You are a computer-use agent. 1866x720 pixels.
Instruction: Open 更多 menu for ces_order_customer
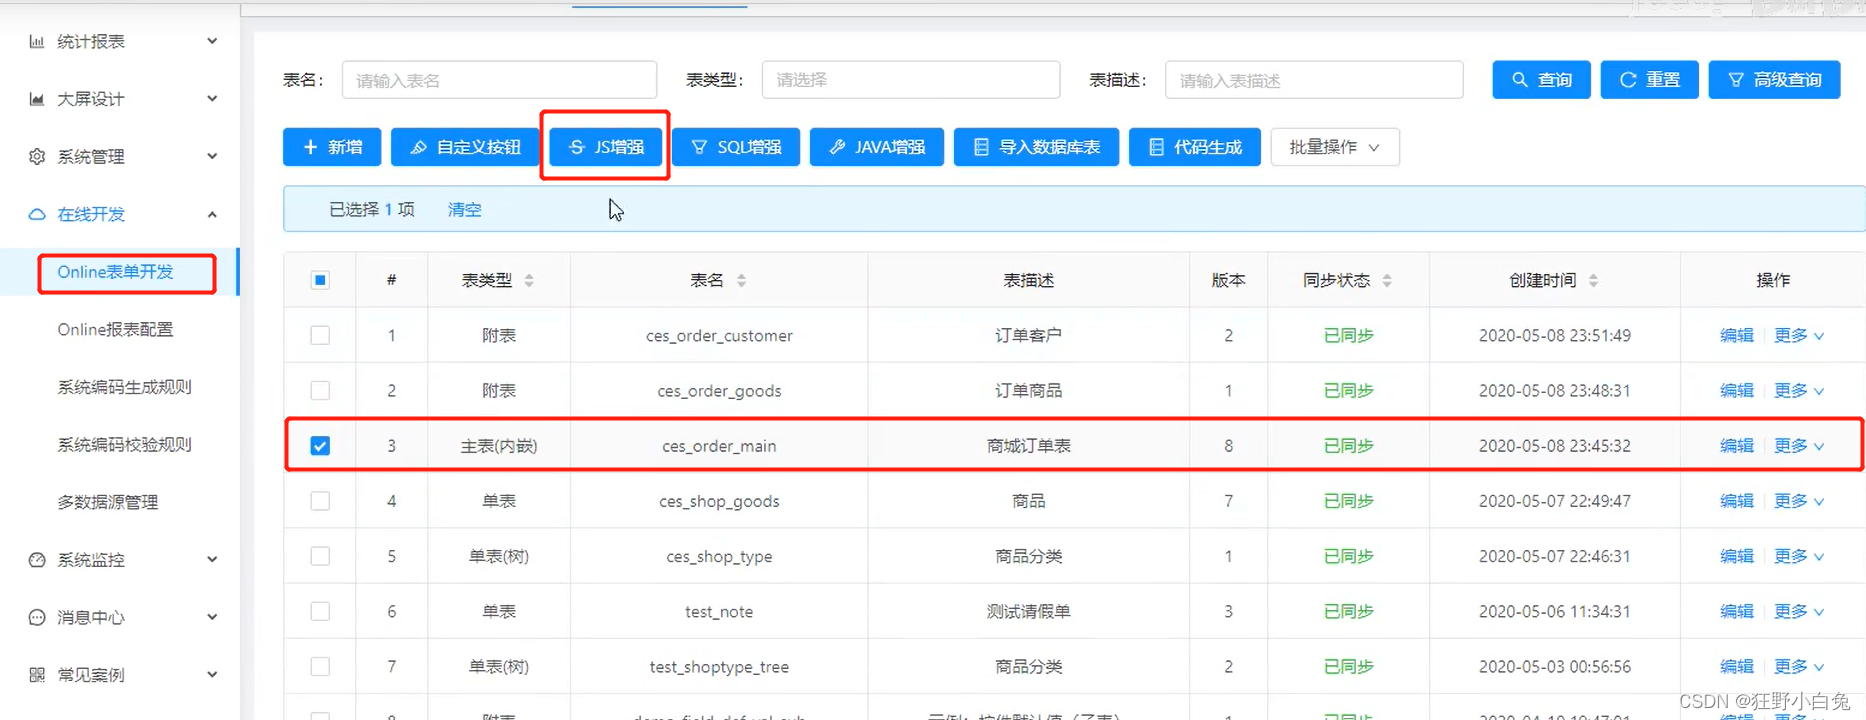[1799, 335]
